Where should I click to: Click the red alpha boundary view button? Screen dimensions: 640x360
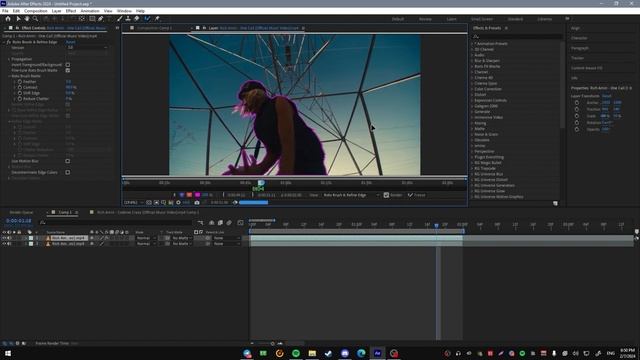coord(189,195)
